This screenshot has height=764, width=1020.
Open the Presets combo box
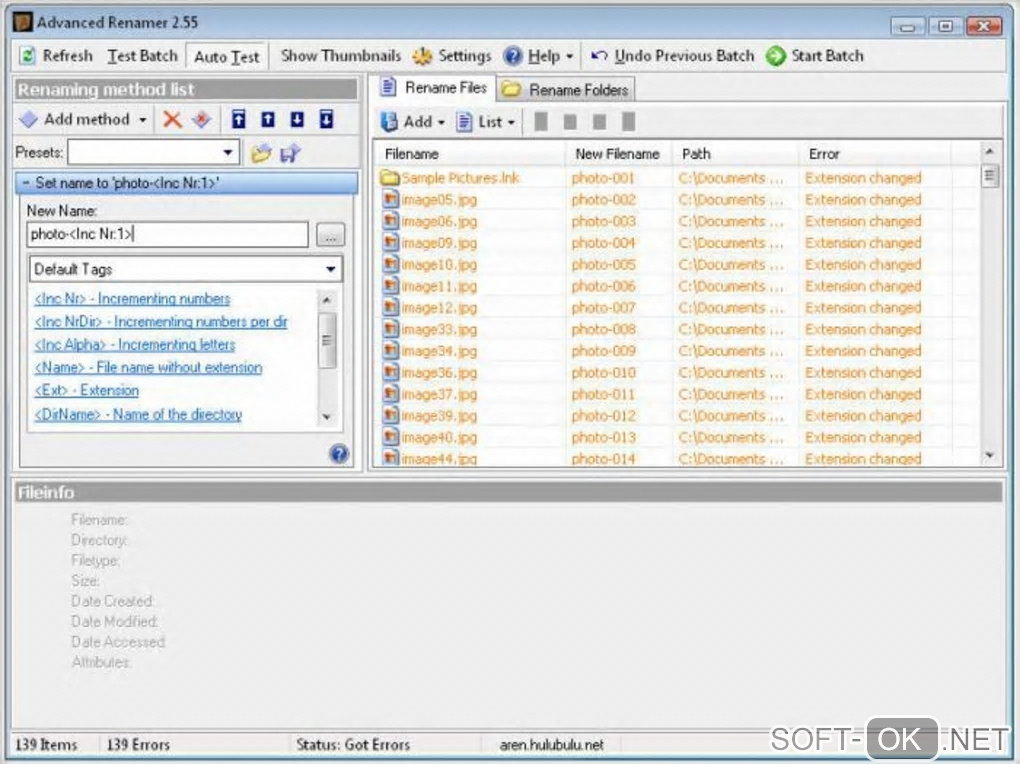pyautogui.click(x=154, y=153)
